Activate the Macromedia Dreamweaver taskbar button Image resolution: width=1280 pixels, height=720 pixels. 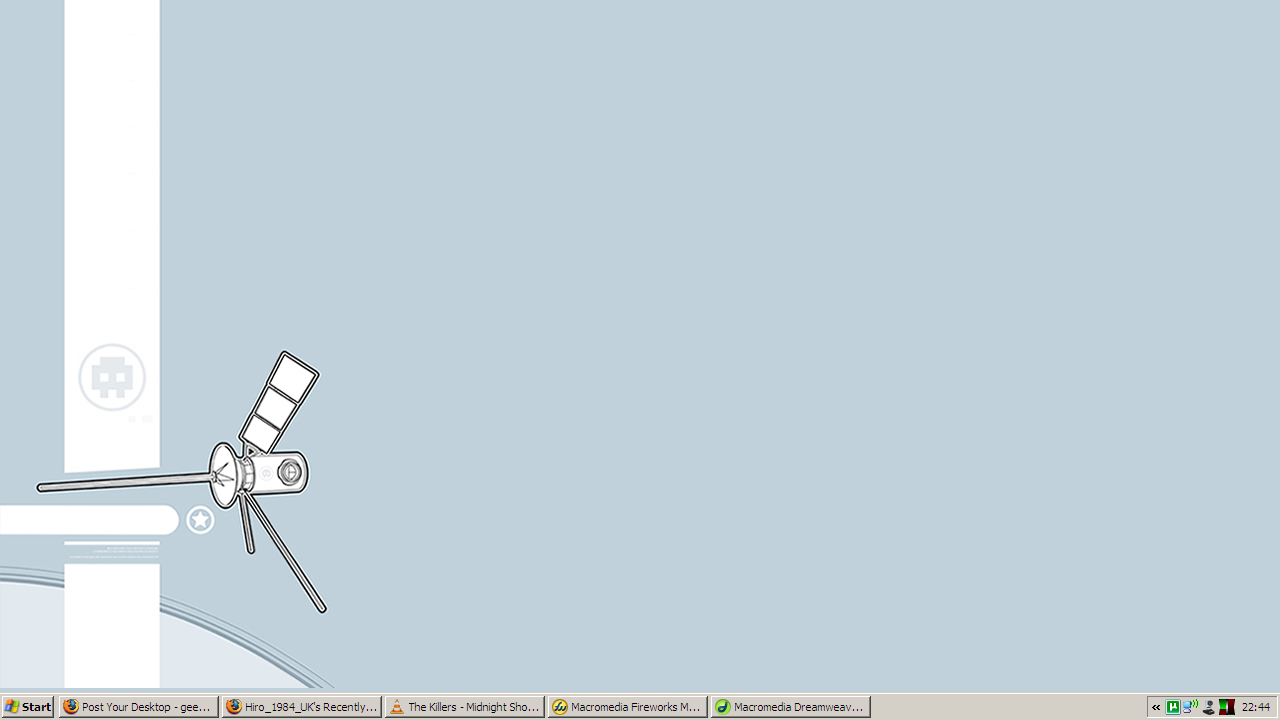click(791, 707)
